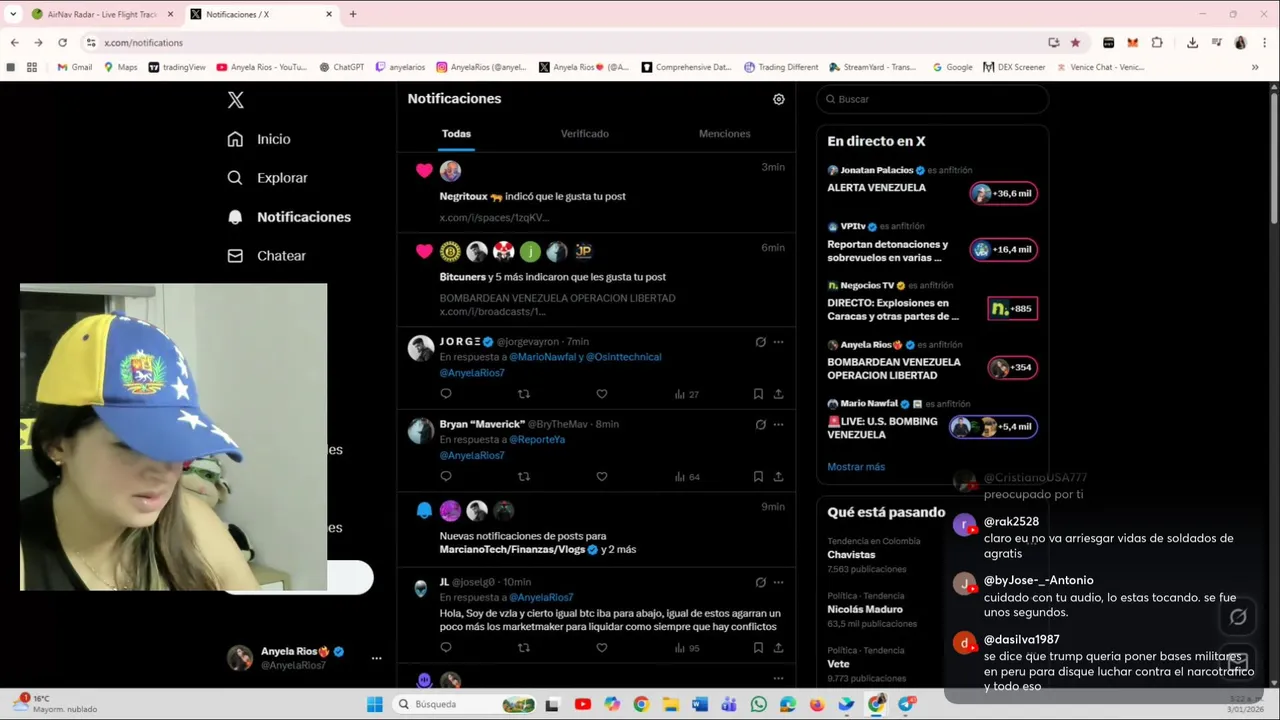Open Chrome tab search dropdown
The width and height of the screenshot is (1280, 720).
pos(13,14)
